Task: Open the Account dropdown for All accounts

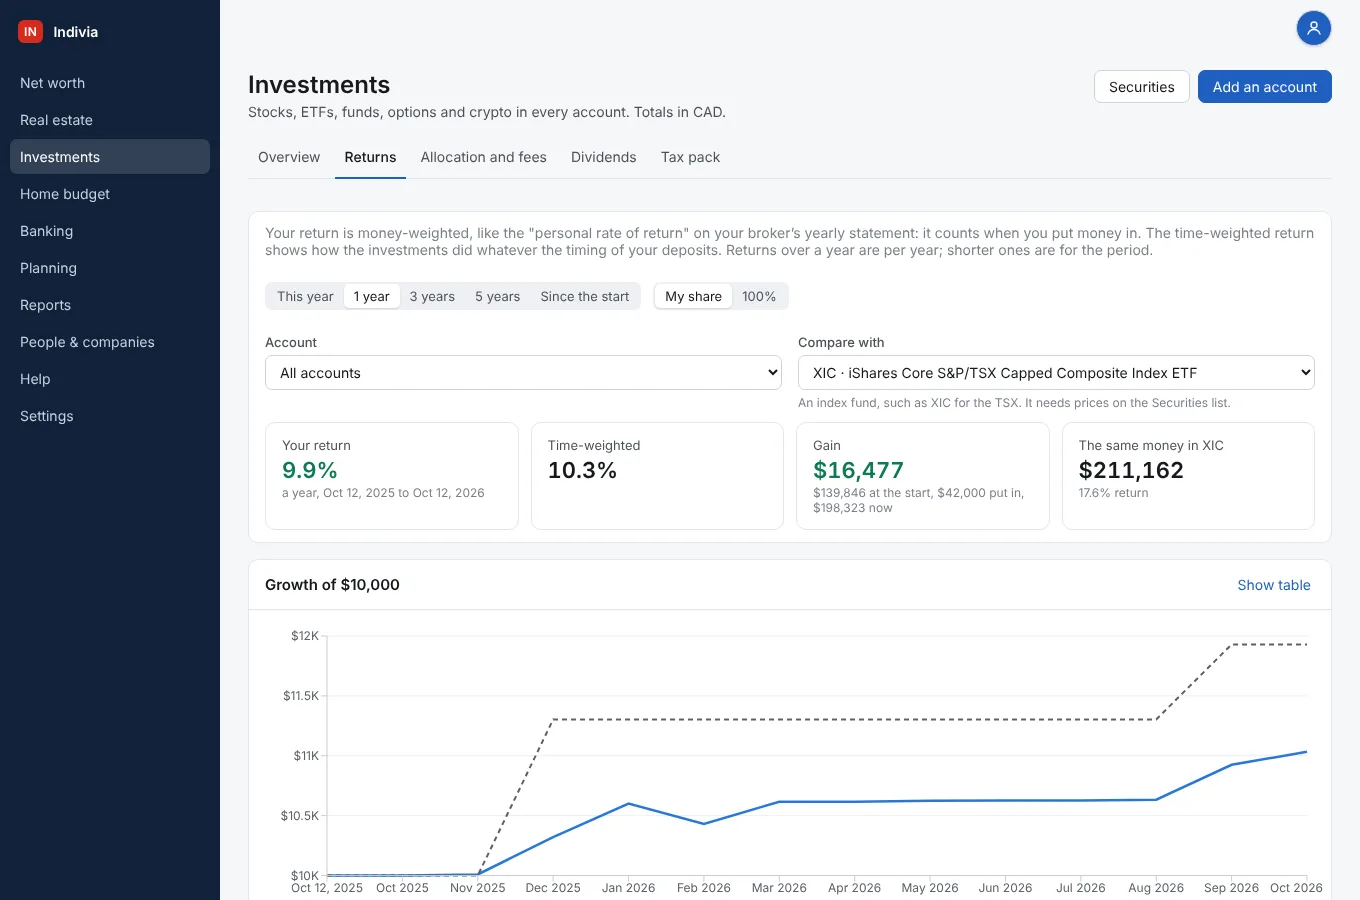Action: click(x=523, y=373)
